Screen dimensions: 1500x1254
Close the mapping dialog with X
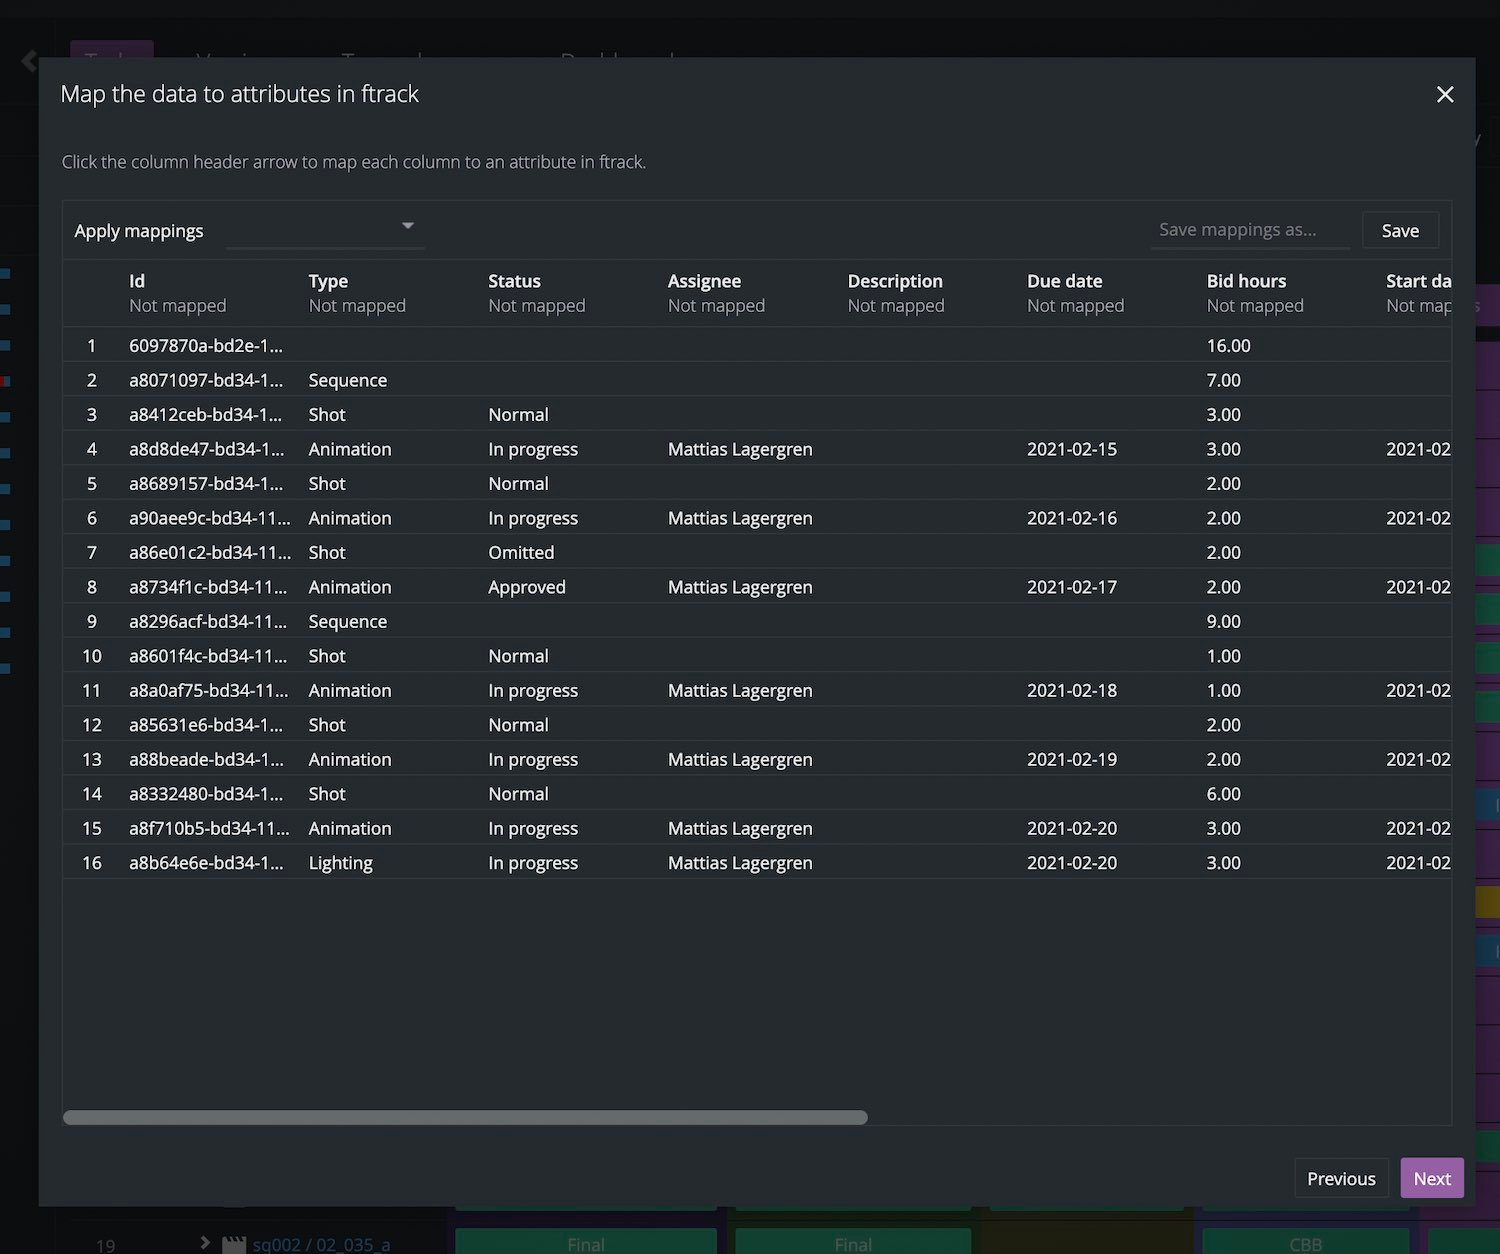click(x=1444, y=94)
